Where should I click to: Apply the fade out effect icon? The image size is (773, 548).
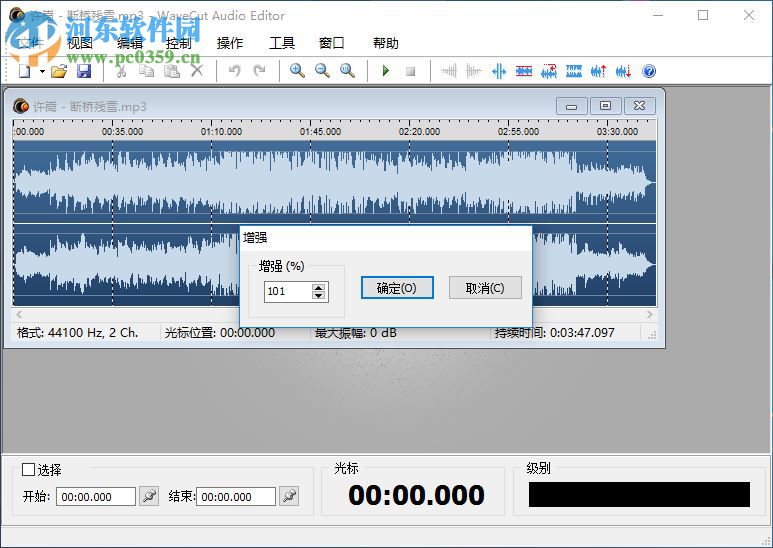473,71
